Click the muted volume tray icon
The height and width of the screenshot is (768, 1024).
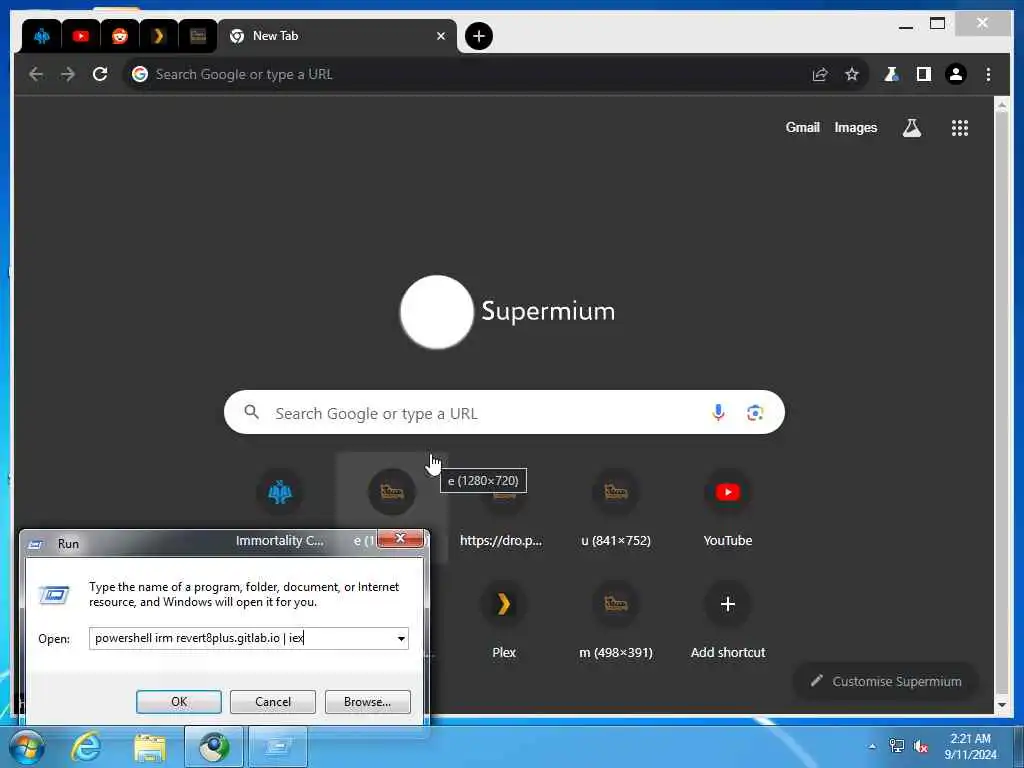click(921, 746)
